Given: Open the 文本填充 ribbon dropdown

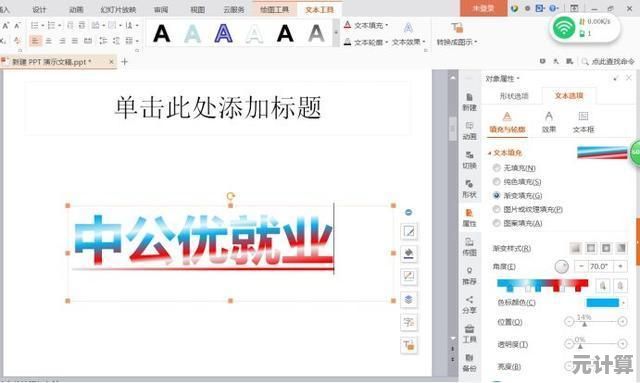Looking at the screenshot, I should click(366, 25).
